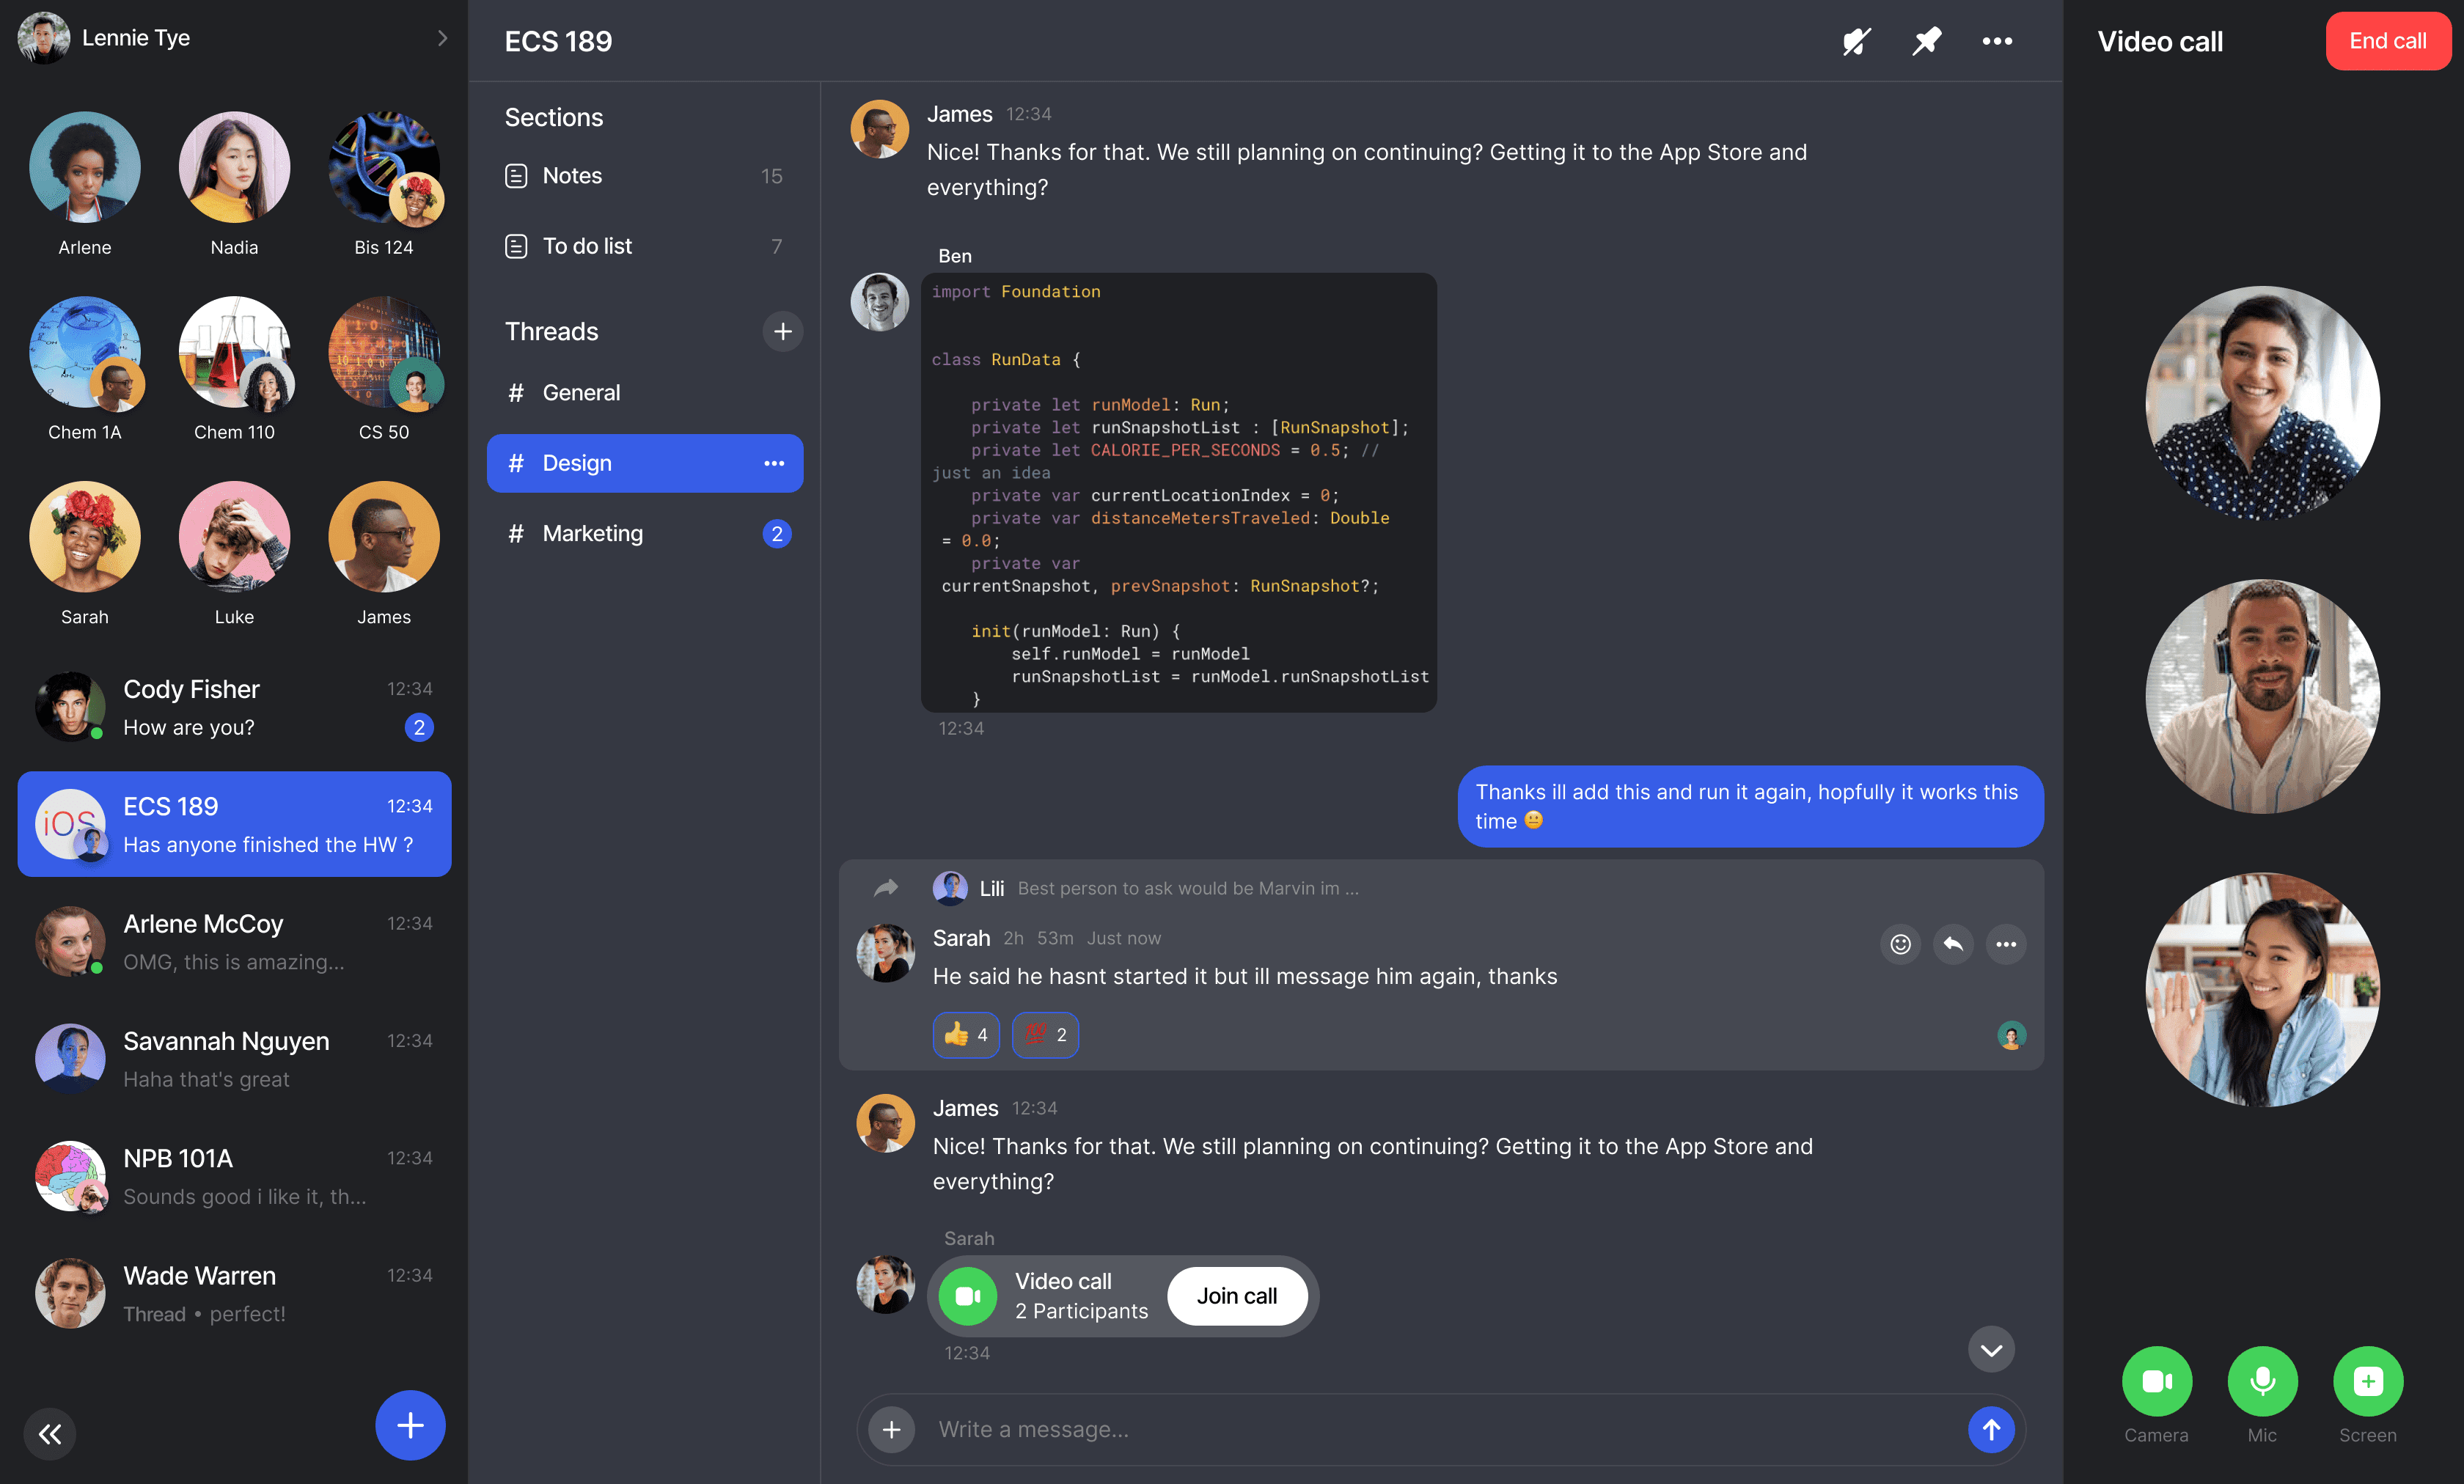This screenshot has width=2464, height=1484.
Task: Collapse the contacts sidebar with double chevron
Action: click(49, 1433)
